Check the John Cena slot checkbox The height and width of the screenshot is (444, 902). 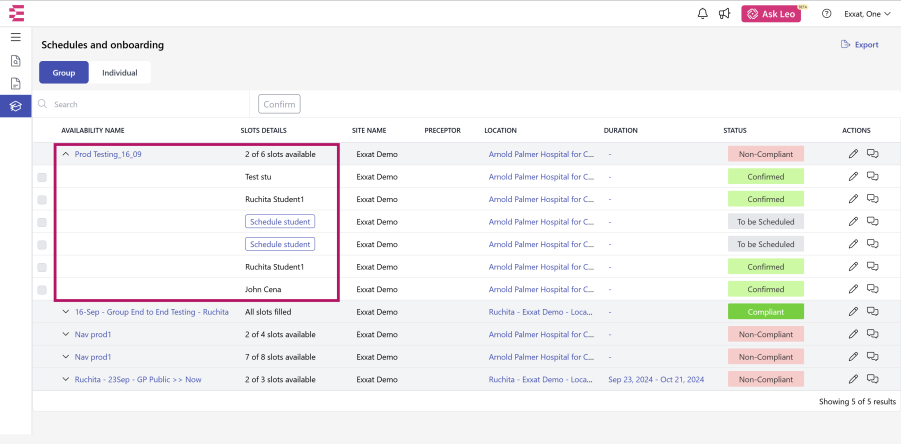pyautogui.click(x=42, y=290)
